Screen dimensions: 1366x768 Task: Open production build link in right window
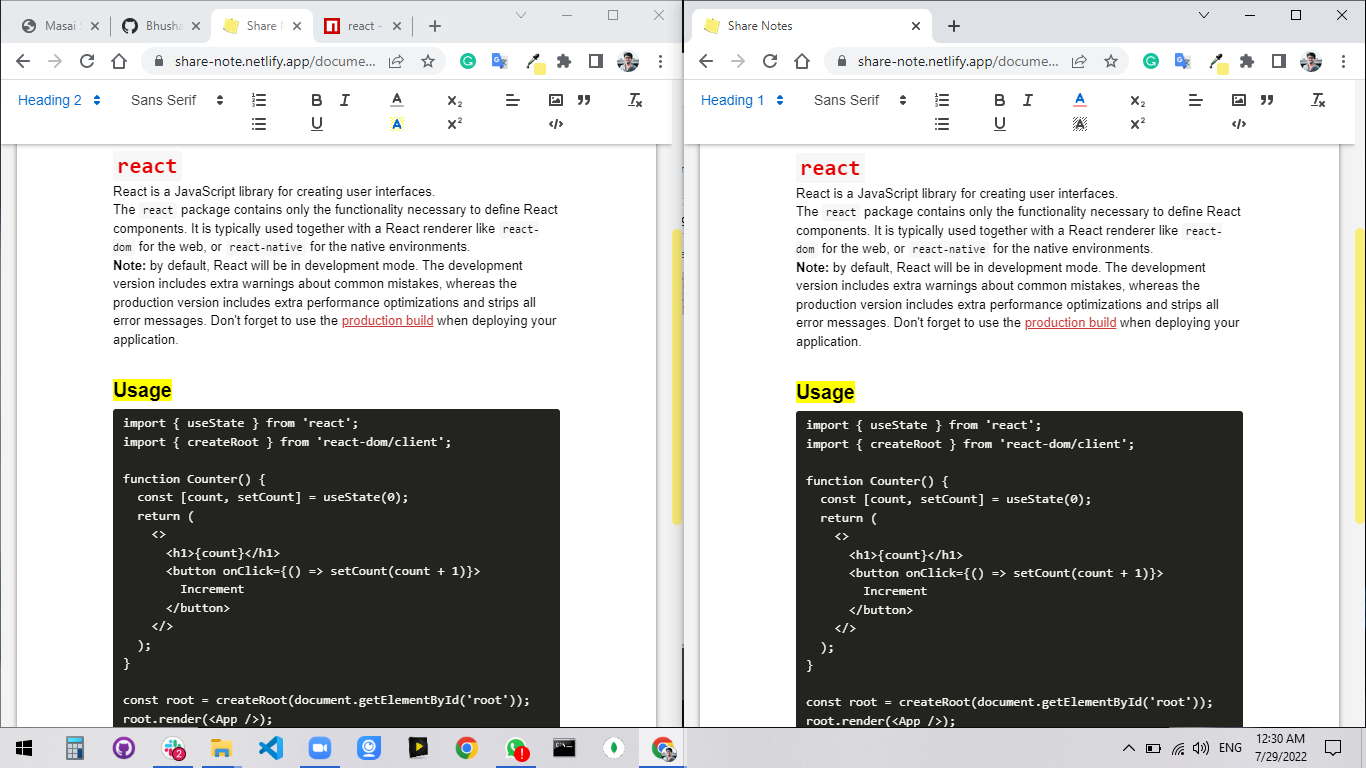click(x=1070, y=323)
